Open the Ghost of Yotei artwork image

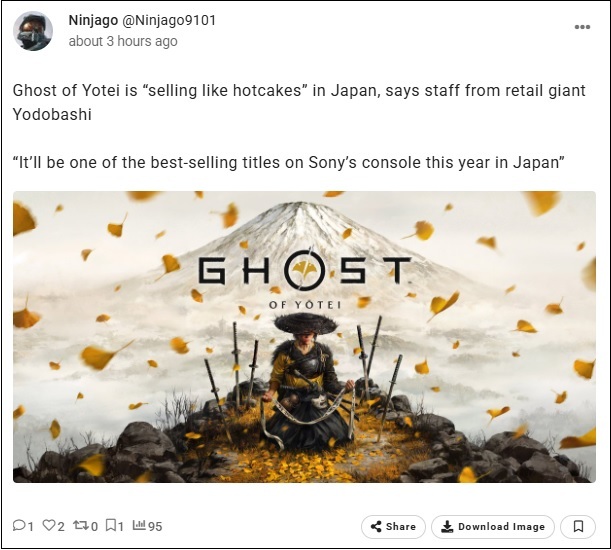click(x=304, y=337)
